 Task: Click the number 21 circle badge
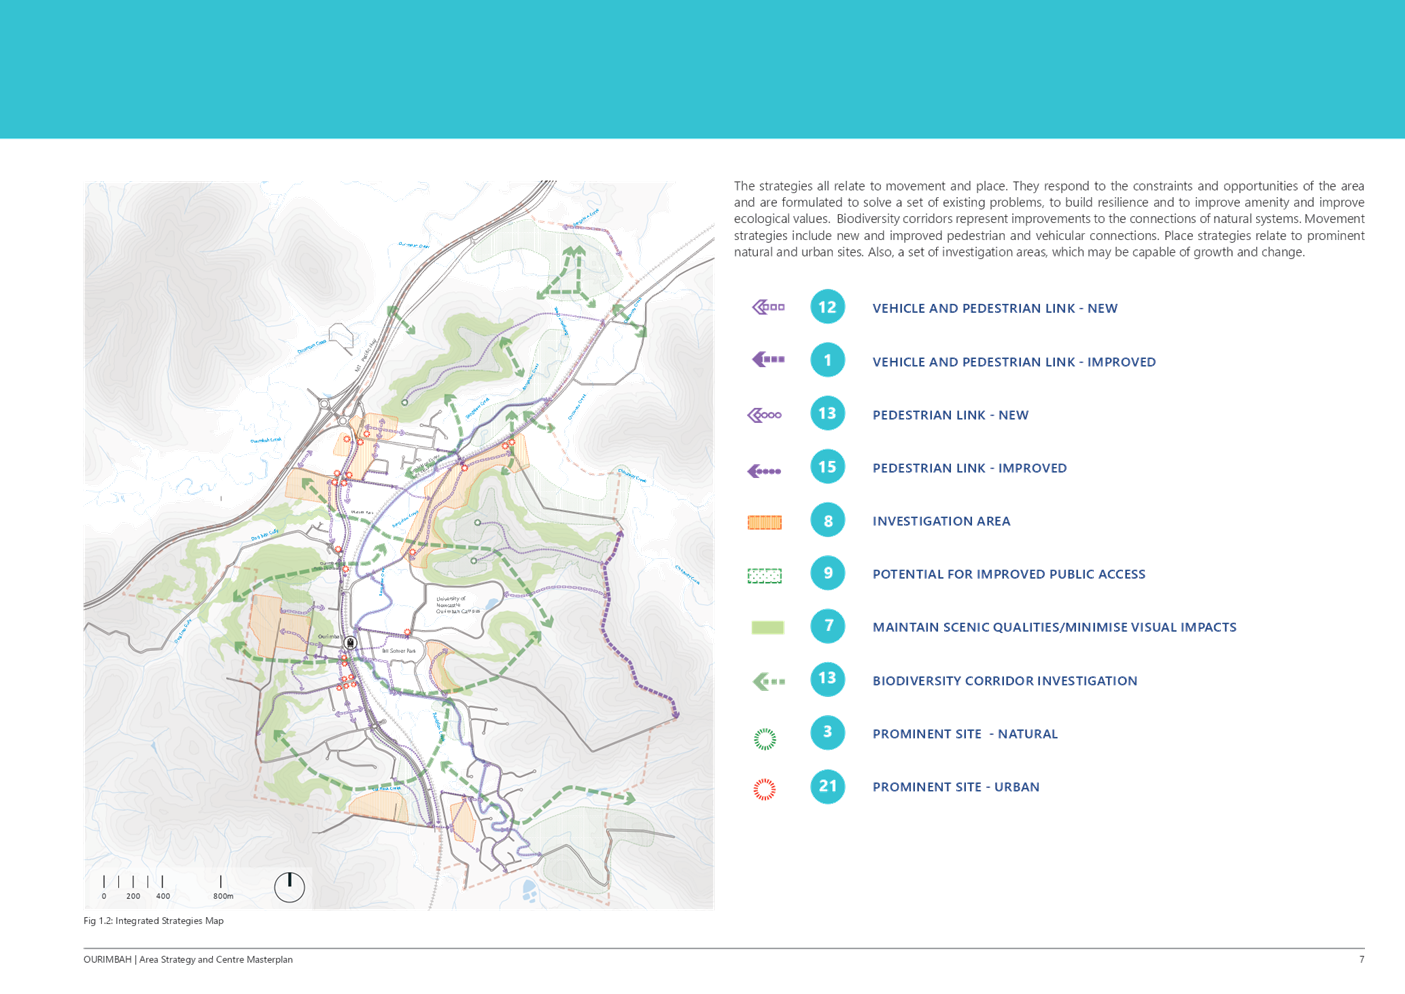click(x=827, y=786)
